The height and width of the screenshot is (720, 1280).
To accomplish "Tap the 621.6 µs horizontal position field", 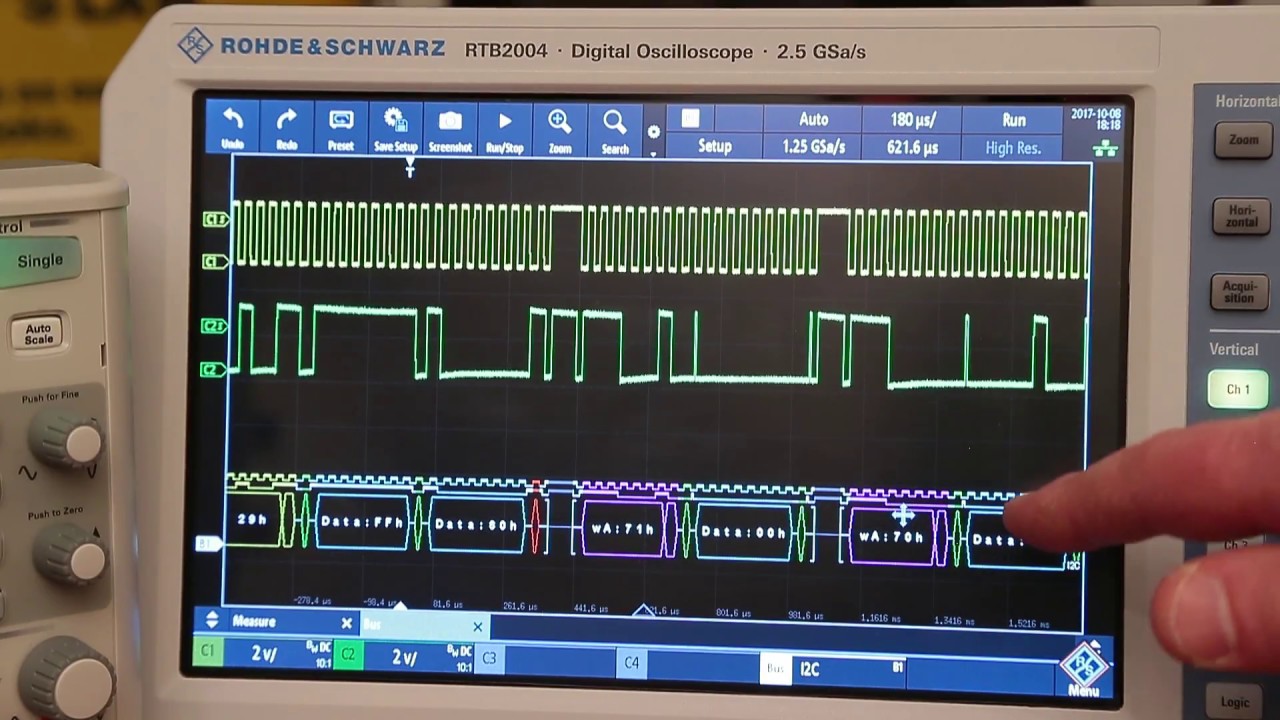I will [912, 147].
